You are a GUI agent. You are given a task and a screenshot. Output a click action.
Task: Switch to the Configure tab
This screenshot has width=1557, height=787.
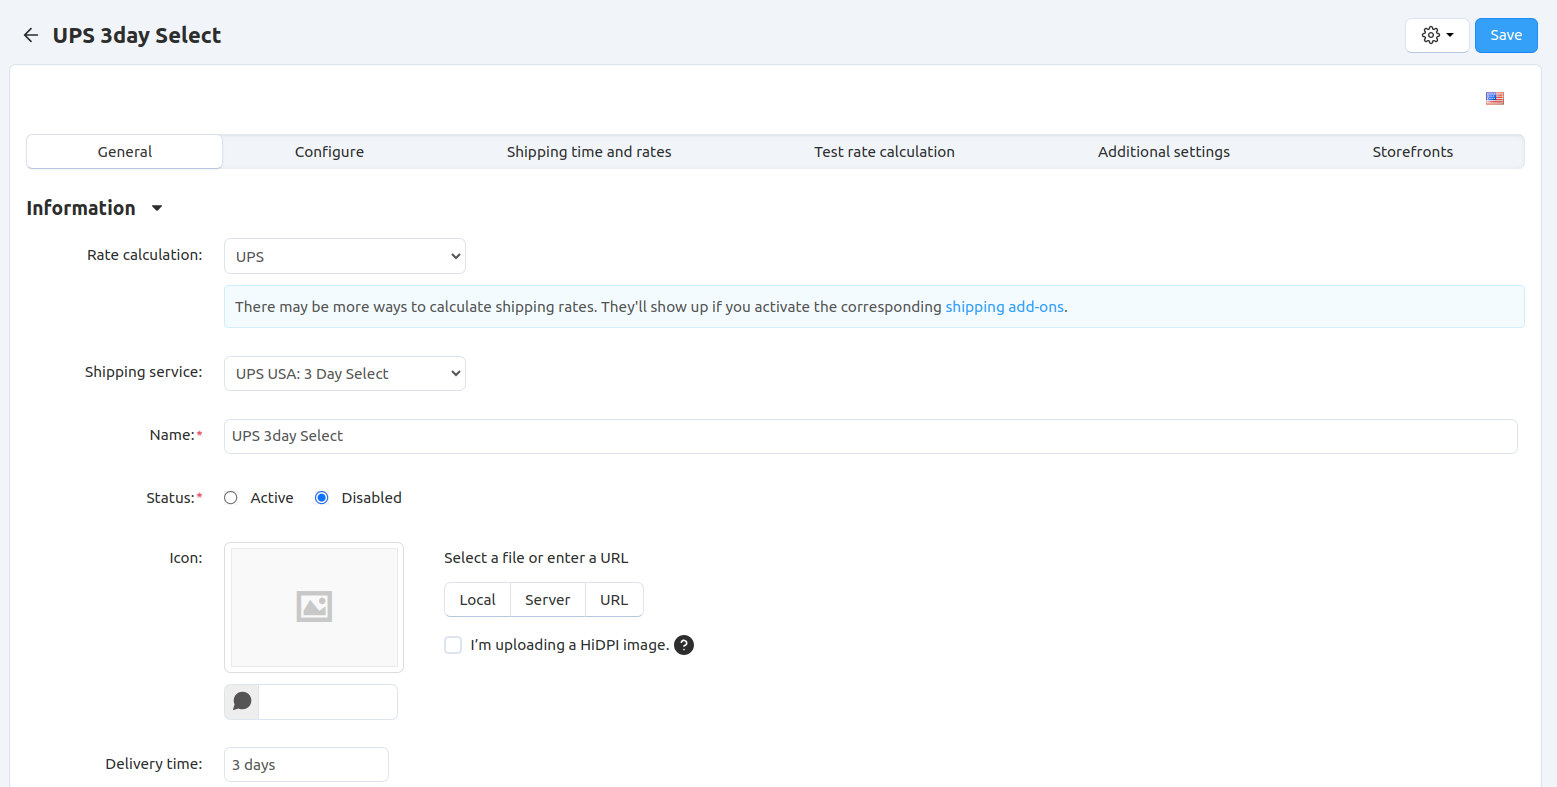tap(329, 152)
